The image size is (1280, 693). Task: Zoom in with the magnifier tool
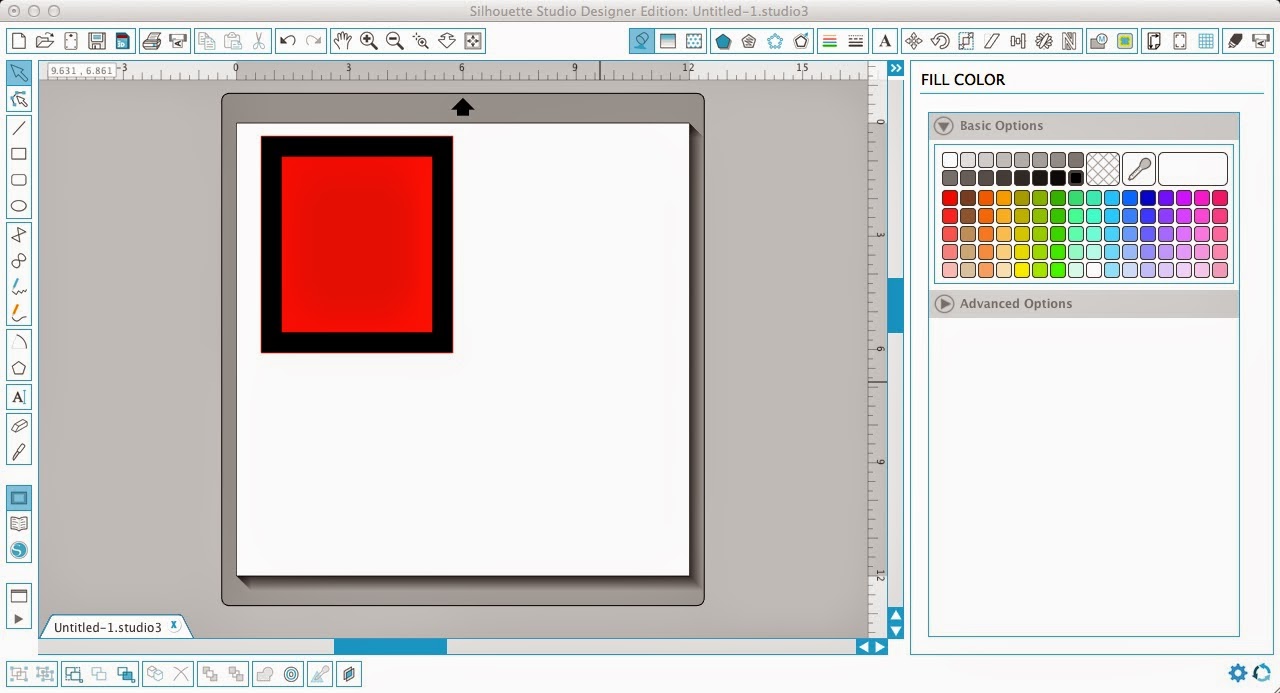point(368,41)
